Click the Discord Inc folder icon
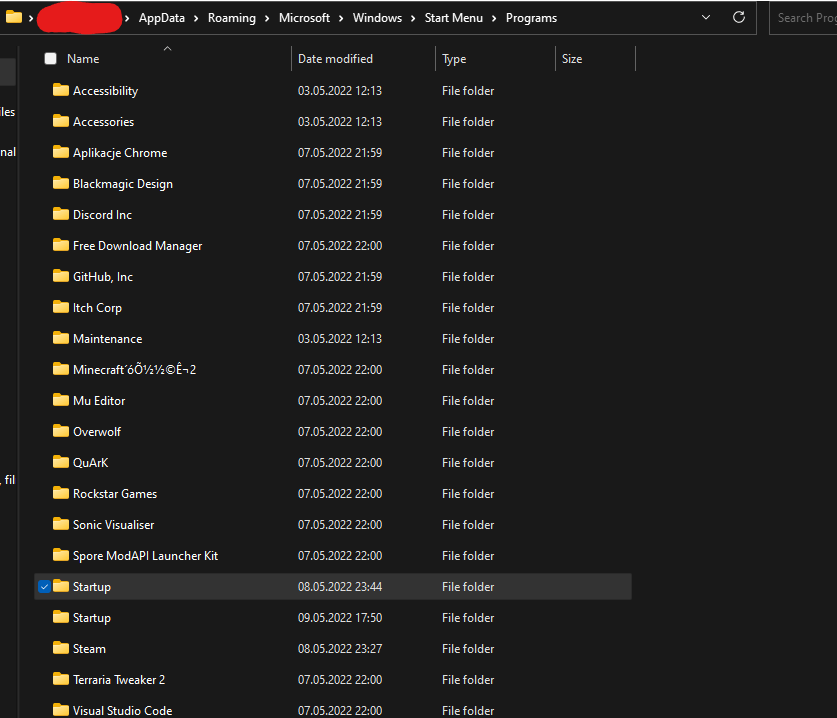The image size is (837, 718). (61, 214)
